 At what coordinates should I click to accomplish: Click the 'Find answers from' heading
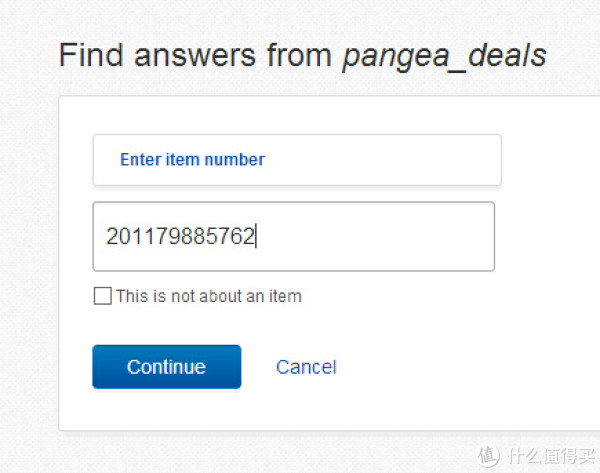tap(195, 55)
